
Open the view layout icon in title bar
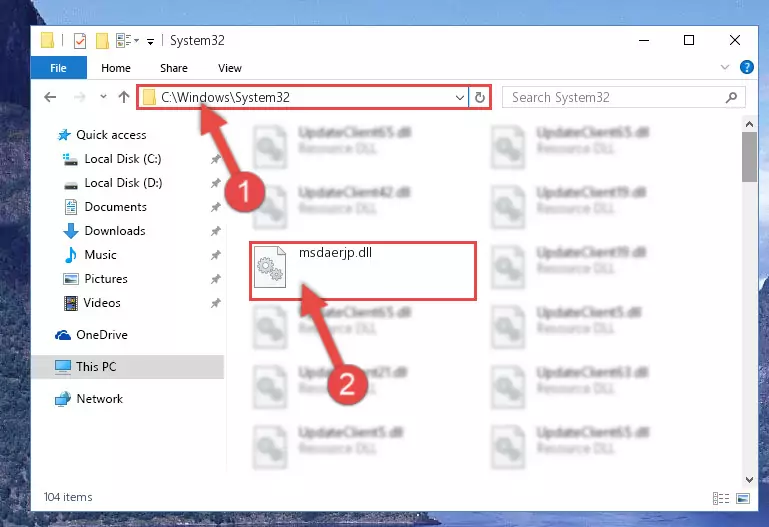(x=124, y=40)
